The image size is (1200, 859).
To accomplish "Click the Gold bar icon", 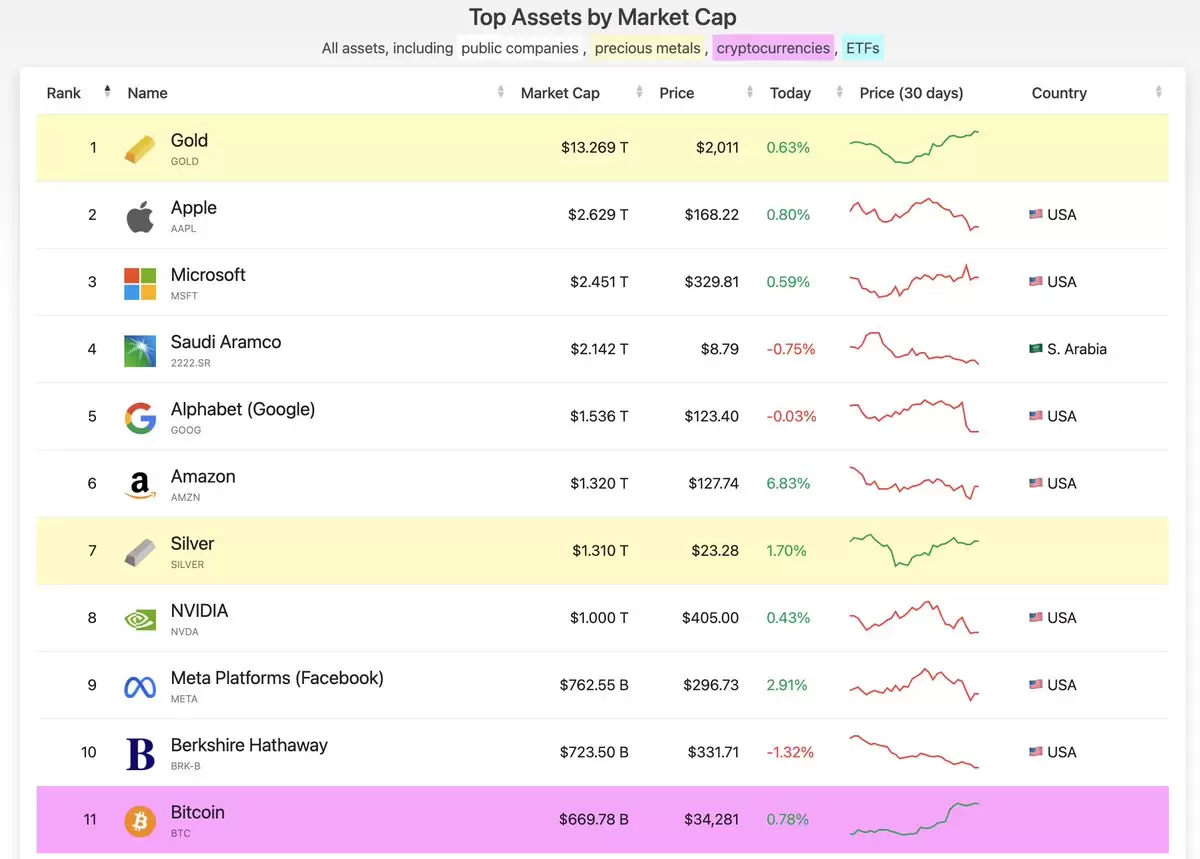I will tap(140, 149).
